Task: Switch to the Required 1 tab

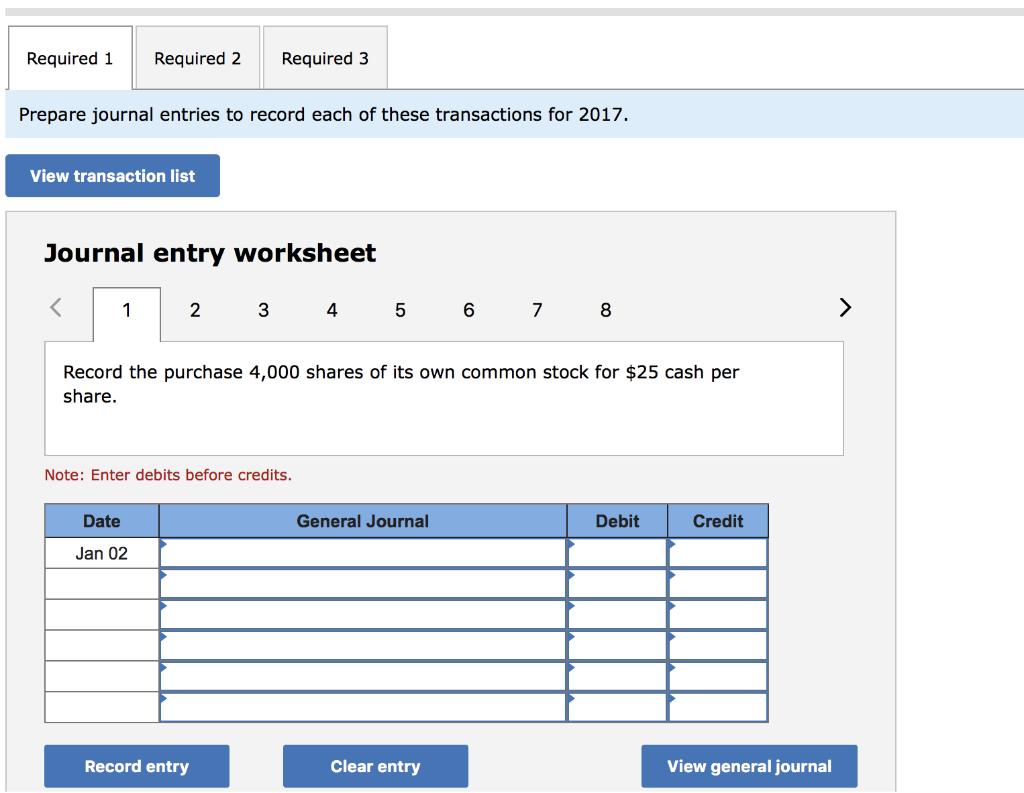Action: (x=70, y=58)
